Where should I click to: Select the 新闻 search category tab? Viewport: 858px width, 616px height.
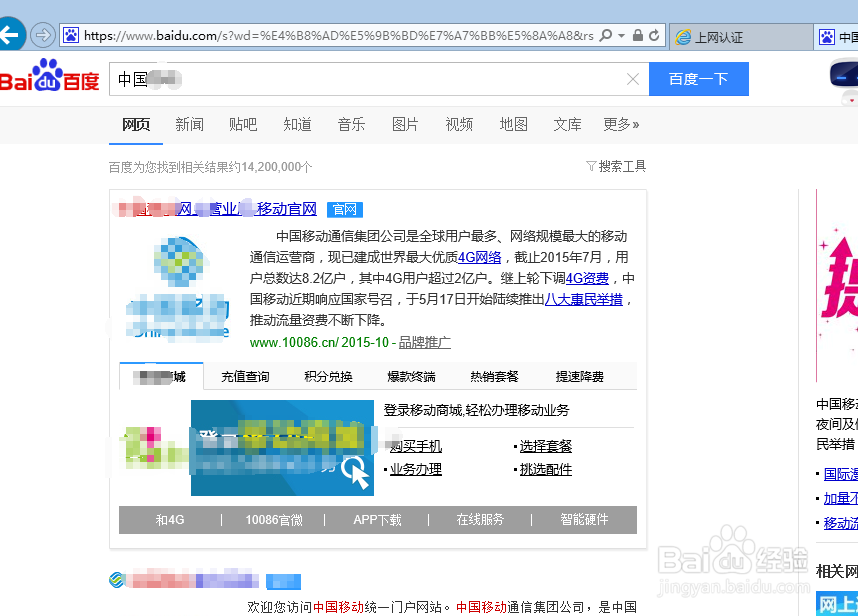(189, 125)
